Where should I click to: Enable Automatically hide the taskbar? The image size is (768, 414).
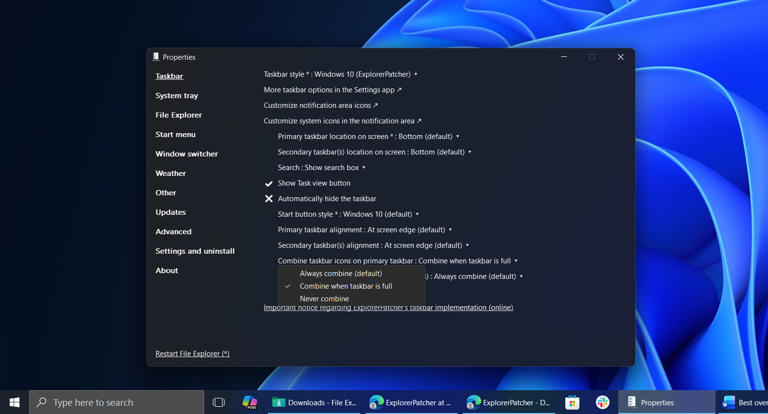[326, 199]
